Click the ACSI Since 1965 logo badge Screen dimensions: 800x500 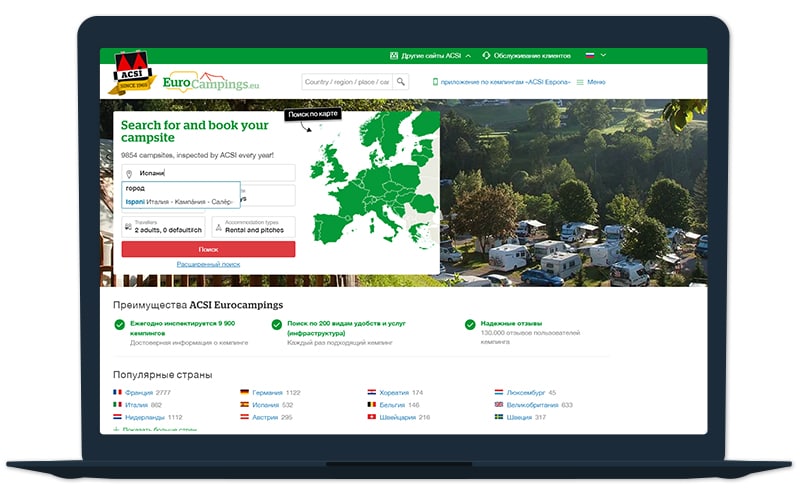pos(132,72)
